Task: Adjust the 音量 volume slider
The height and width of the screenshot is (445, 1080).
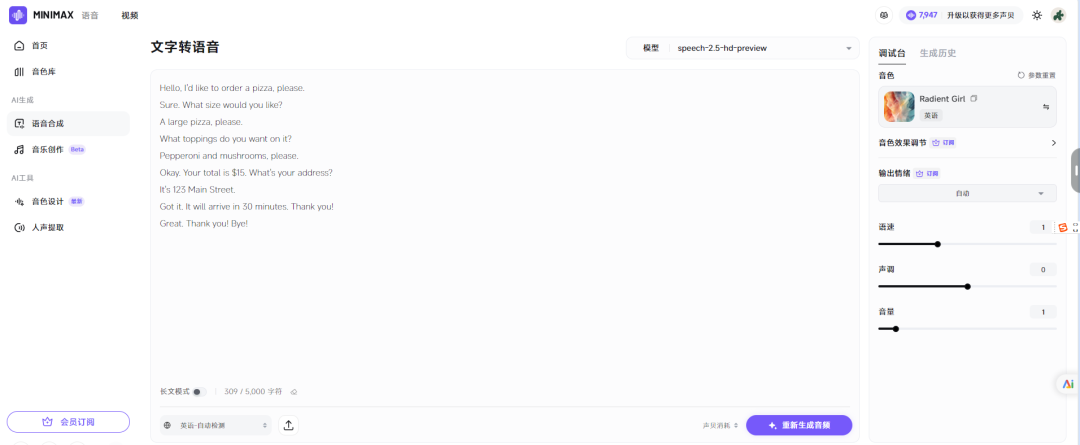Action: tap(895, 329)
